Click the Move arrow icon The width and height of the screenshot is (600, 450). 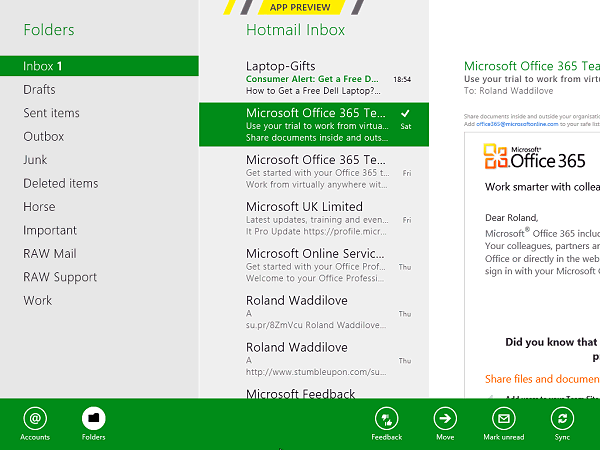(445, 419)
